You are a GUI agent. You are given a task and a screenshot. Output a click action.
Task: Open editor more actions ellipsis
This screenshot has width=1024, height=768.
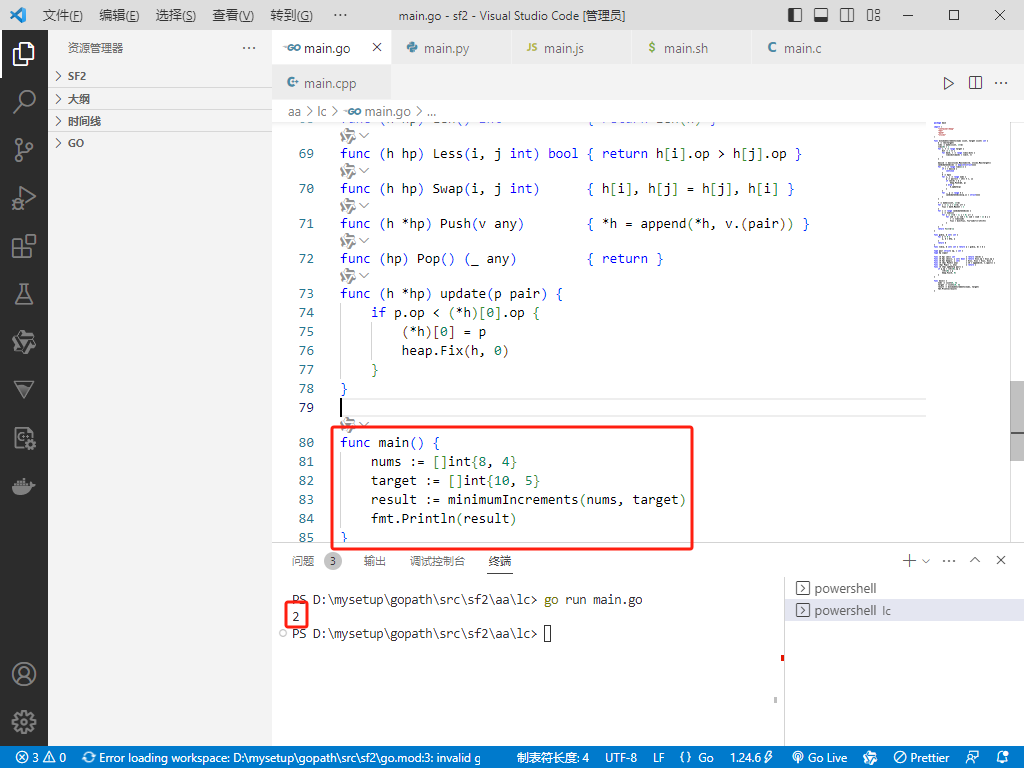pyautogui.click(x=1001, y=83)
